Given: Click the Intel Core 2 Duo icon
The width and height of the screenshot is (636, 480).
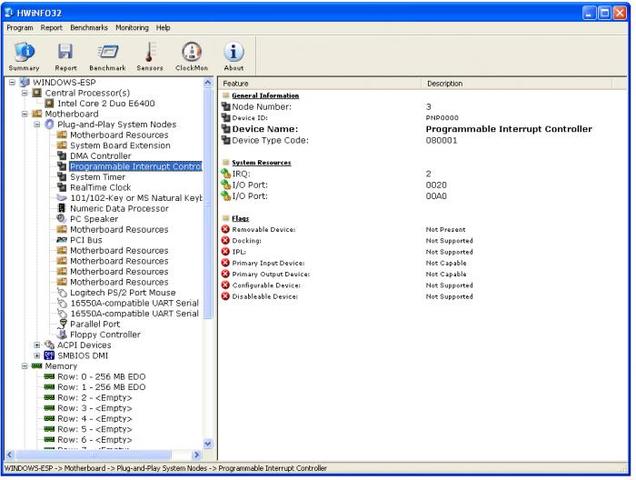Looking at the screenshot, I should pos(49,103).
